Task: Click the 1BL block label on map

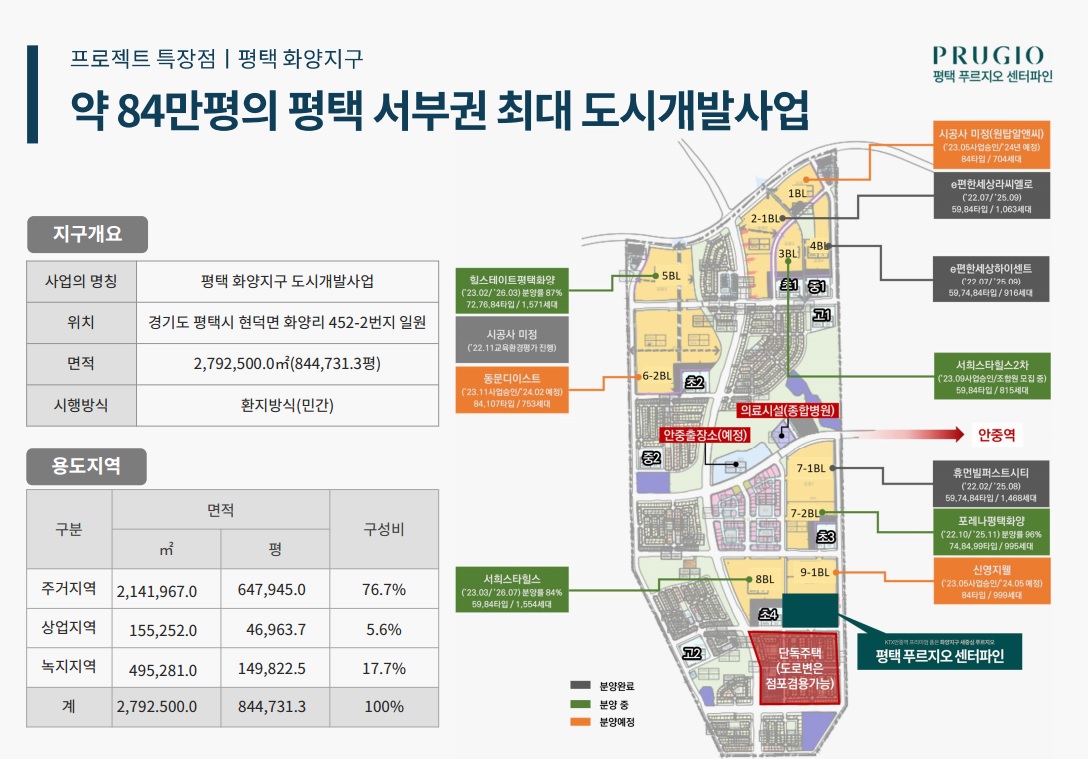Action: 797,194
